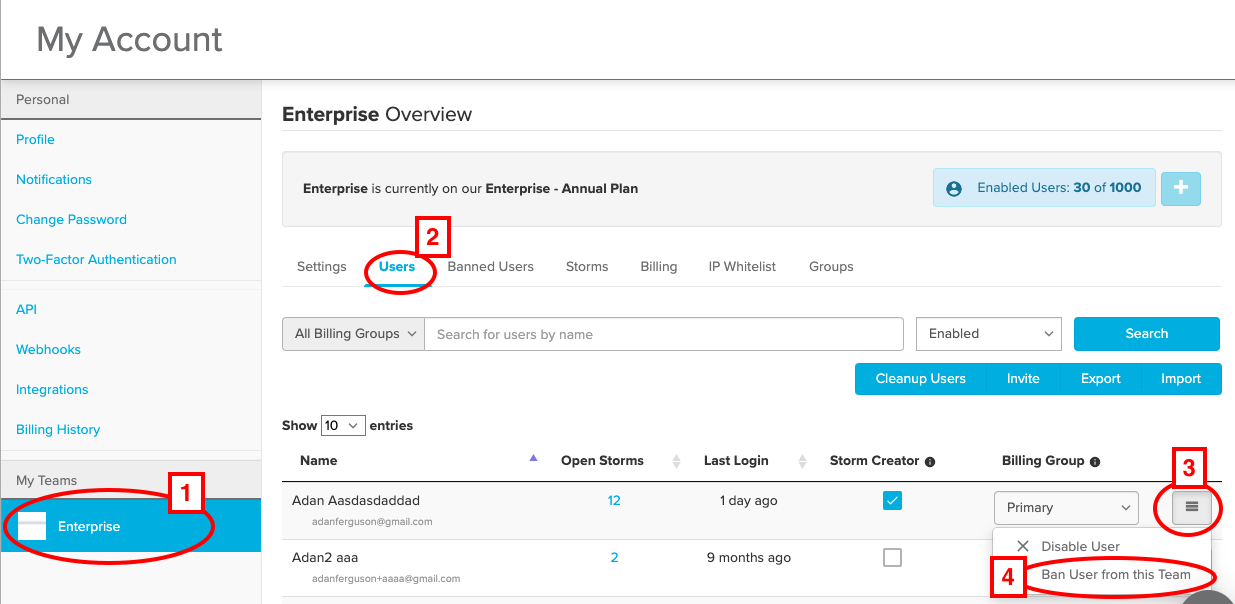Check Storm Creator for Adan2 aaa

pyautogui.click(x=893, y=558)
